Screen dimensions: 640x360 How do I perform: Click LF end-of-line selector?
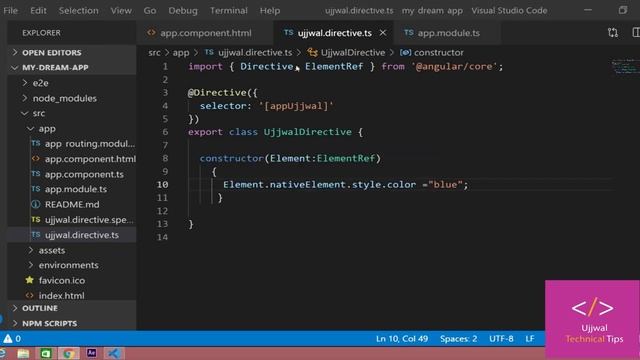[530, 339]
